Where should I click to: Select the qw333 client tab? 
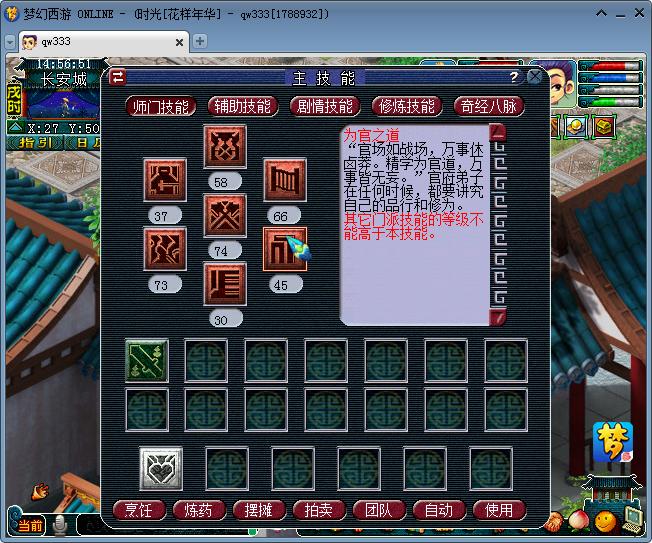point(104,42)
